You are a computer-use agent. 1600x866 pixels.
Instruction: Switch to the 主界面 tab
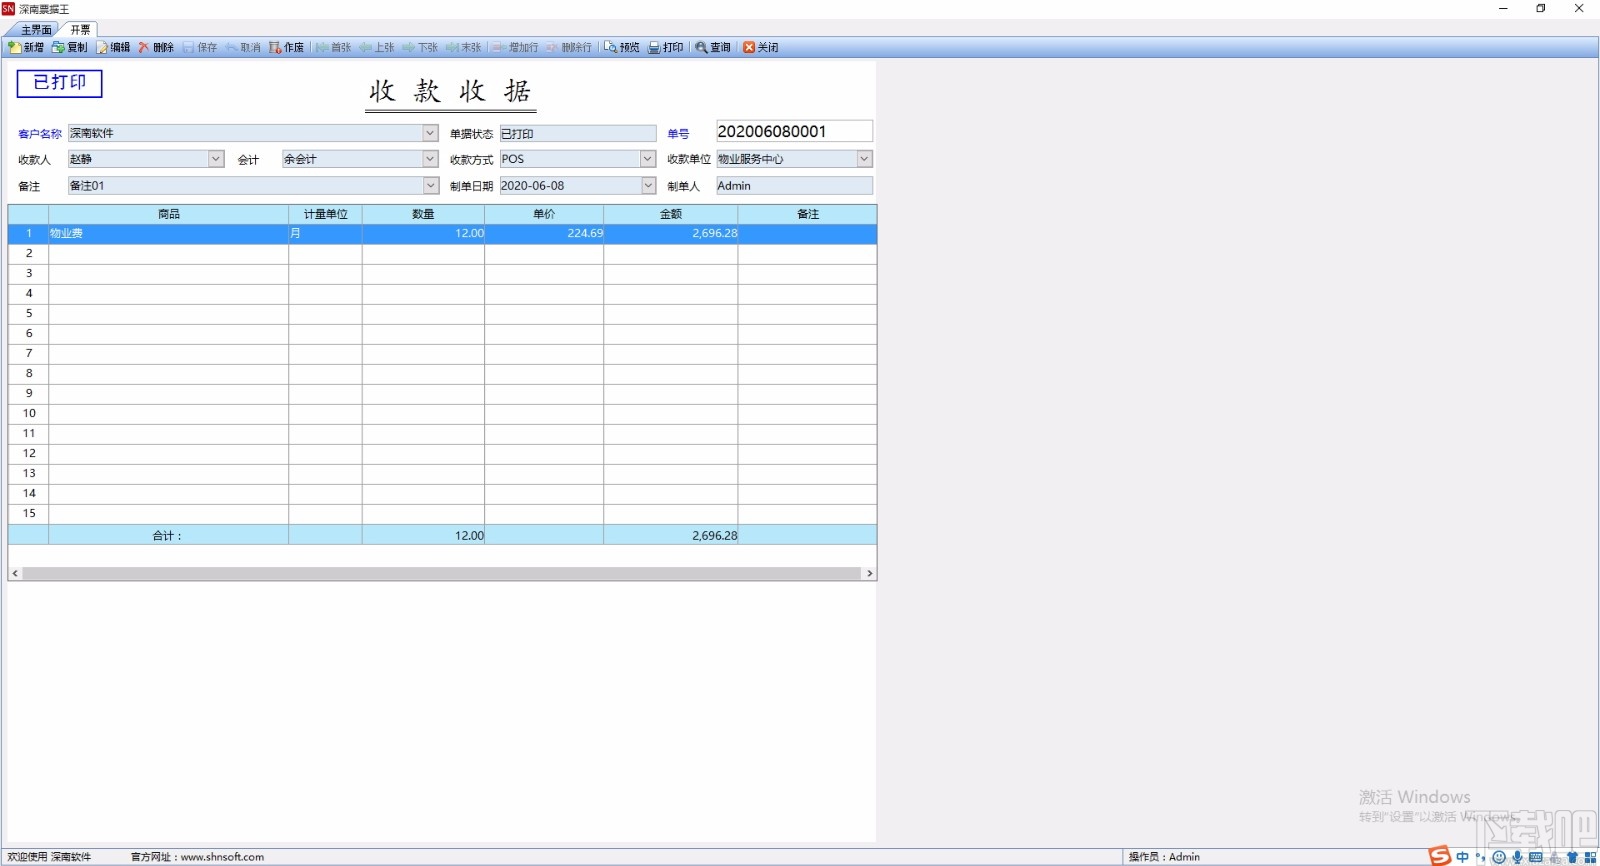click(x=36, y=30)
